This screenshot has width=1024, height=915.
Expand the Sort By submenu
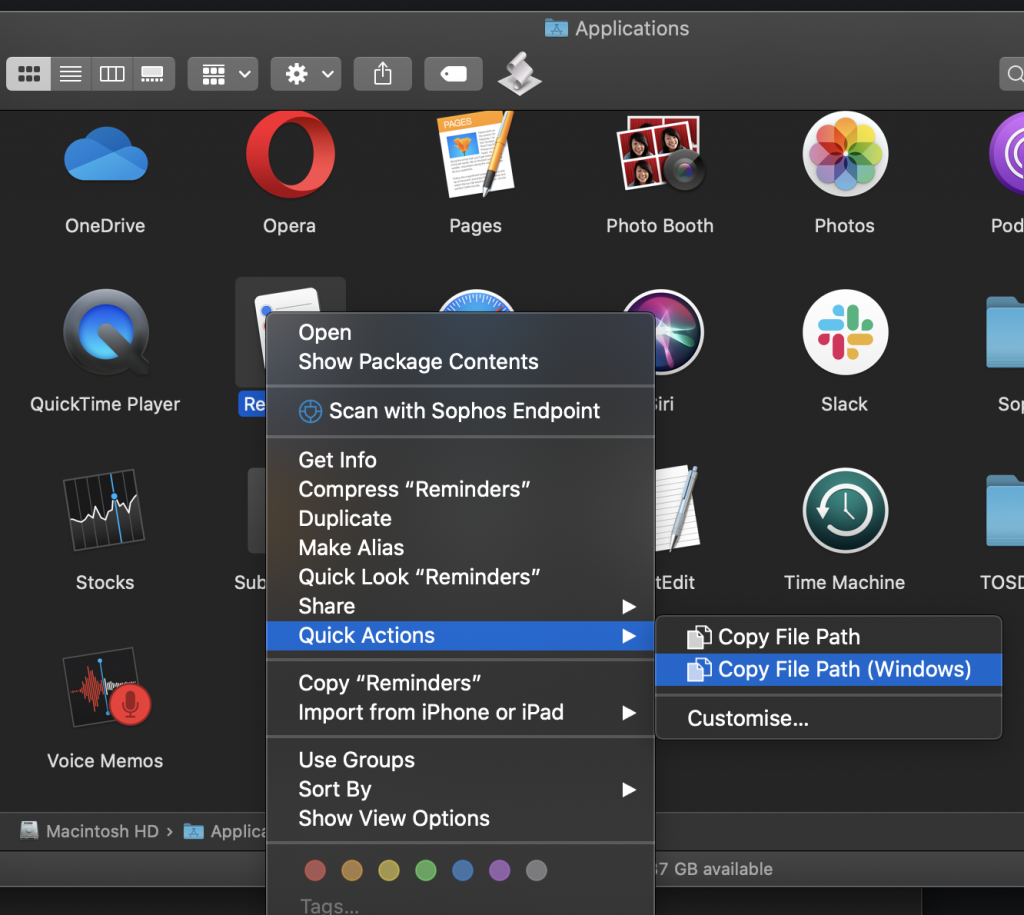[460, 789]
